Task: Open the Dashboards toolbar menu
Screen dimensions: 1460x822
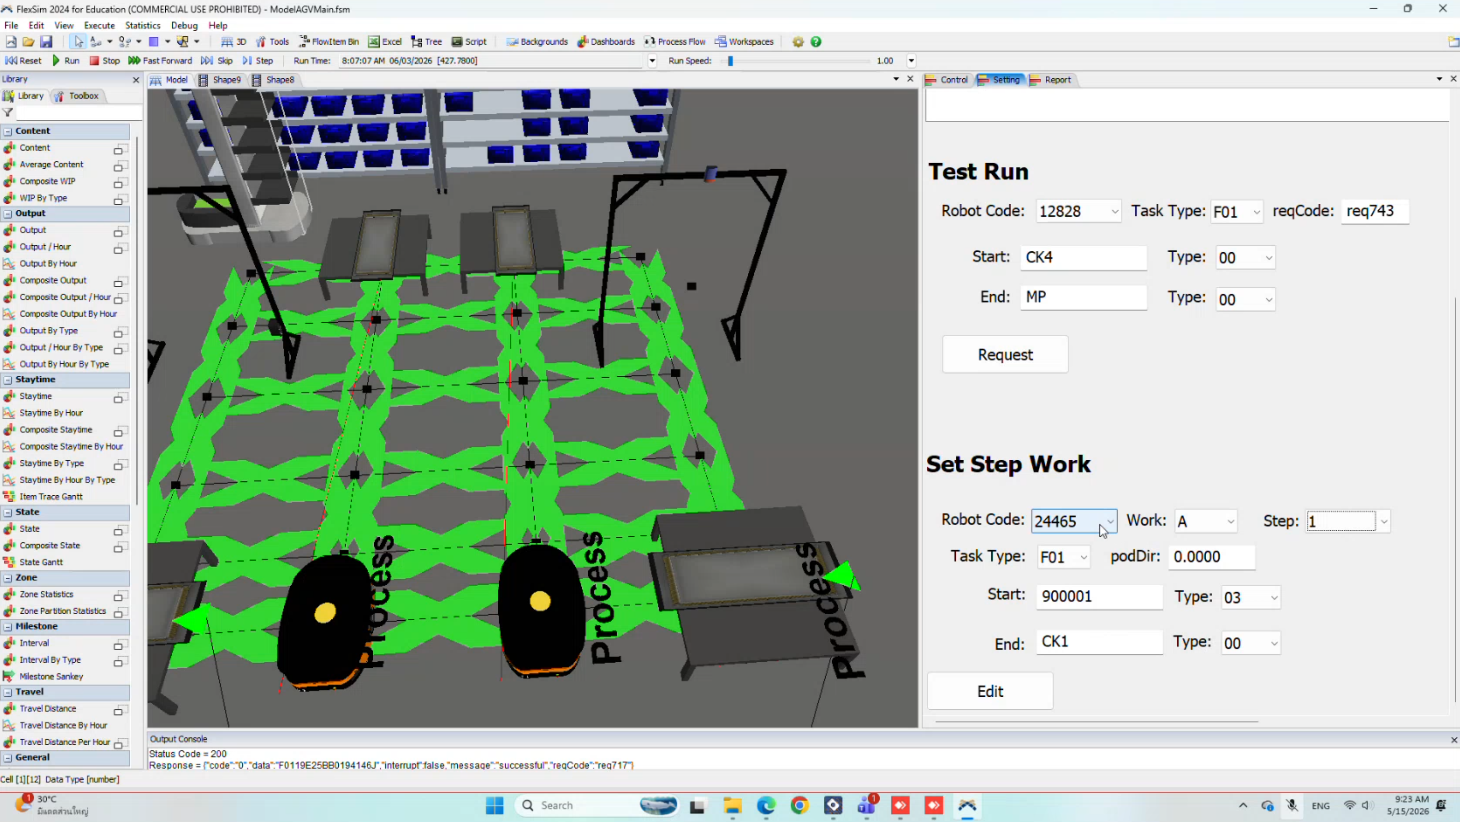Action: [x=606, y=42]
